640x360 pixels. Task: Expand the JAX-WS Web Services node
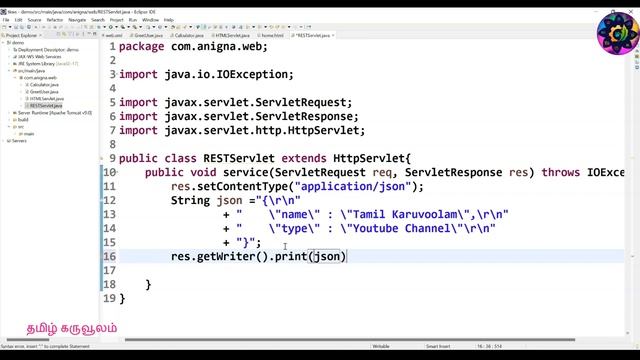click(x=9, y=57)
